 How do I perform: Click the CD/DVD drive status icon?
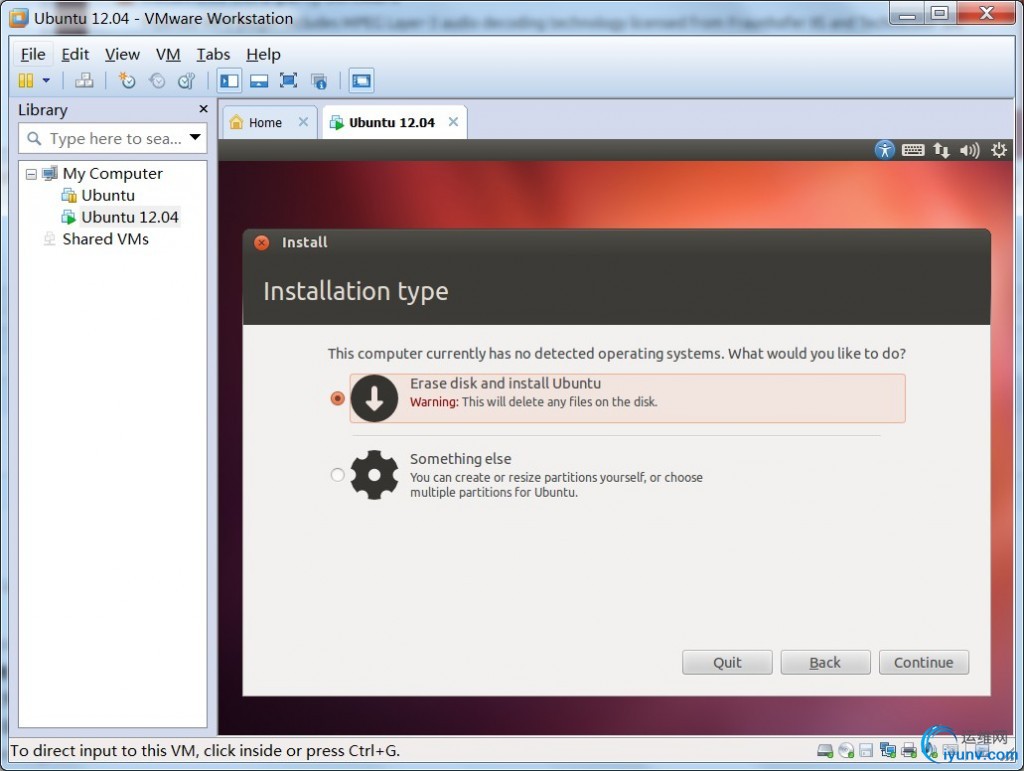[846, 751]
